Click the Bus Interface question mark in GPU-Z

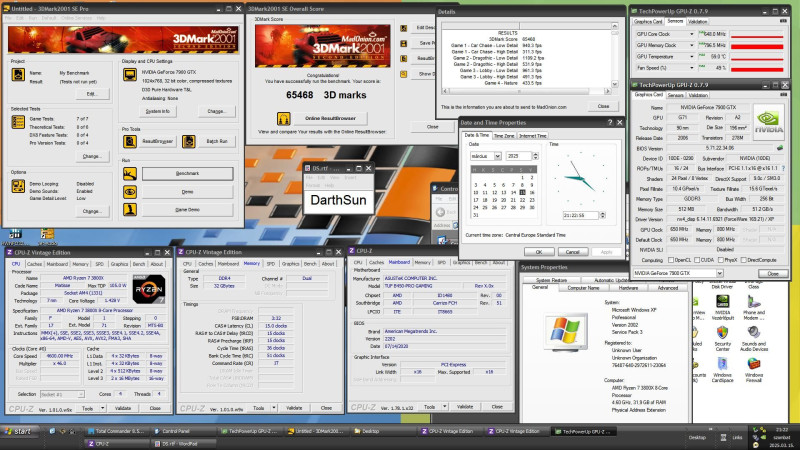coord(783,168)
